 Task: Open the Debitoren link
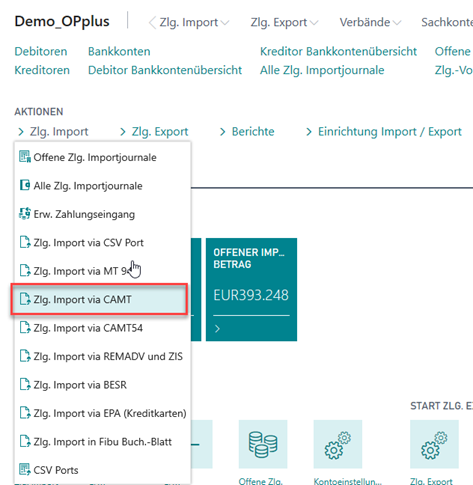click(x=41, y=51)
